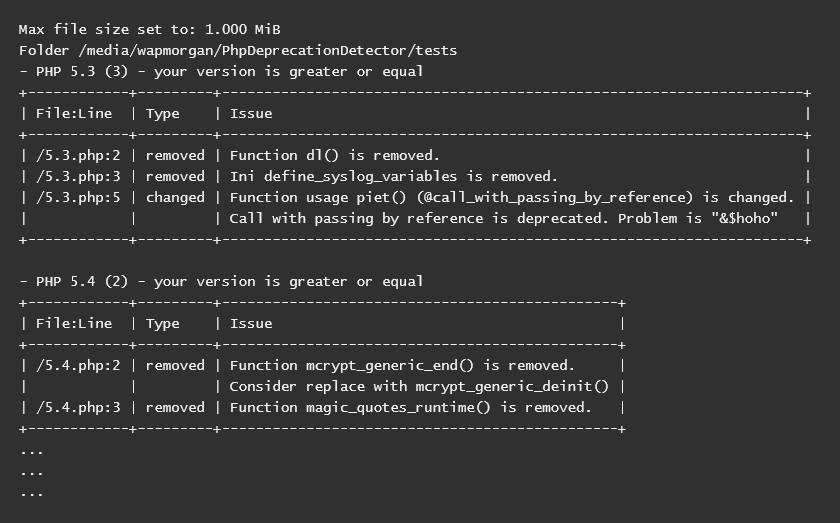
Task: Click the "Issue" header in PHP 5.4 table
Action: point(251,323)
